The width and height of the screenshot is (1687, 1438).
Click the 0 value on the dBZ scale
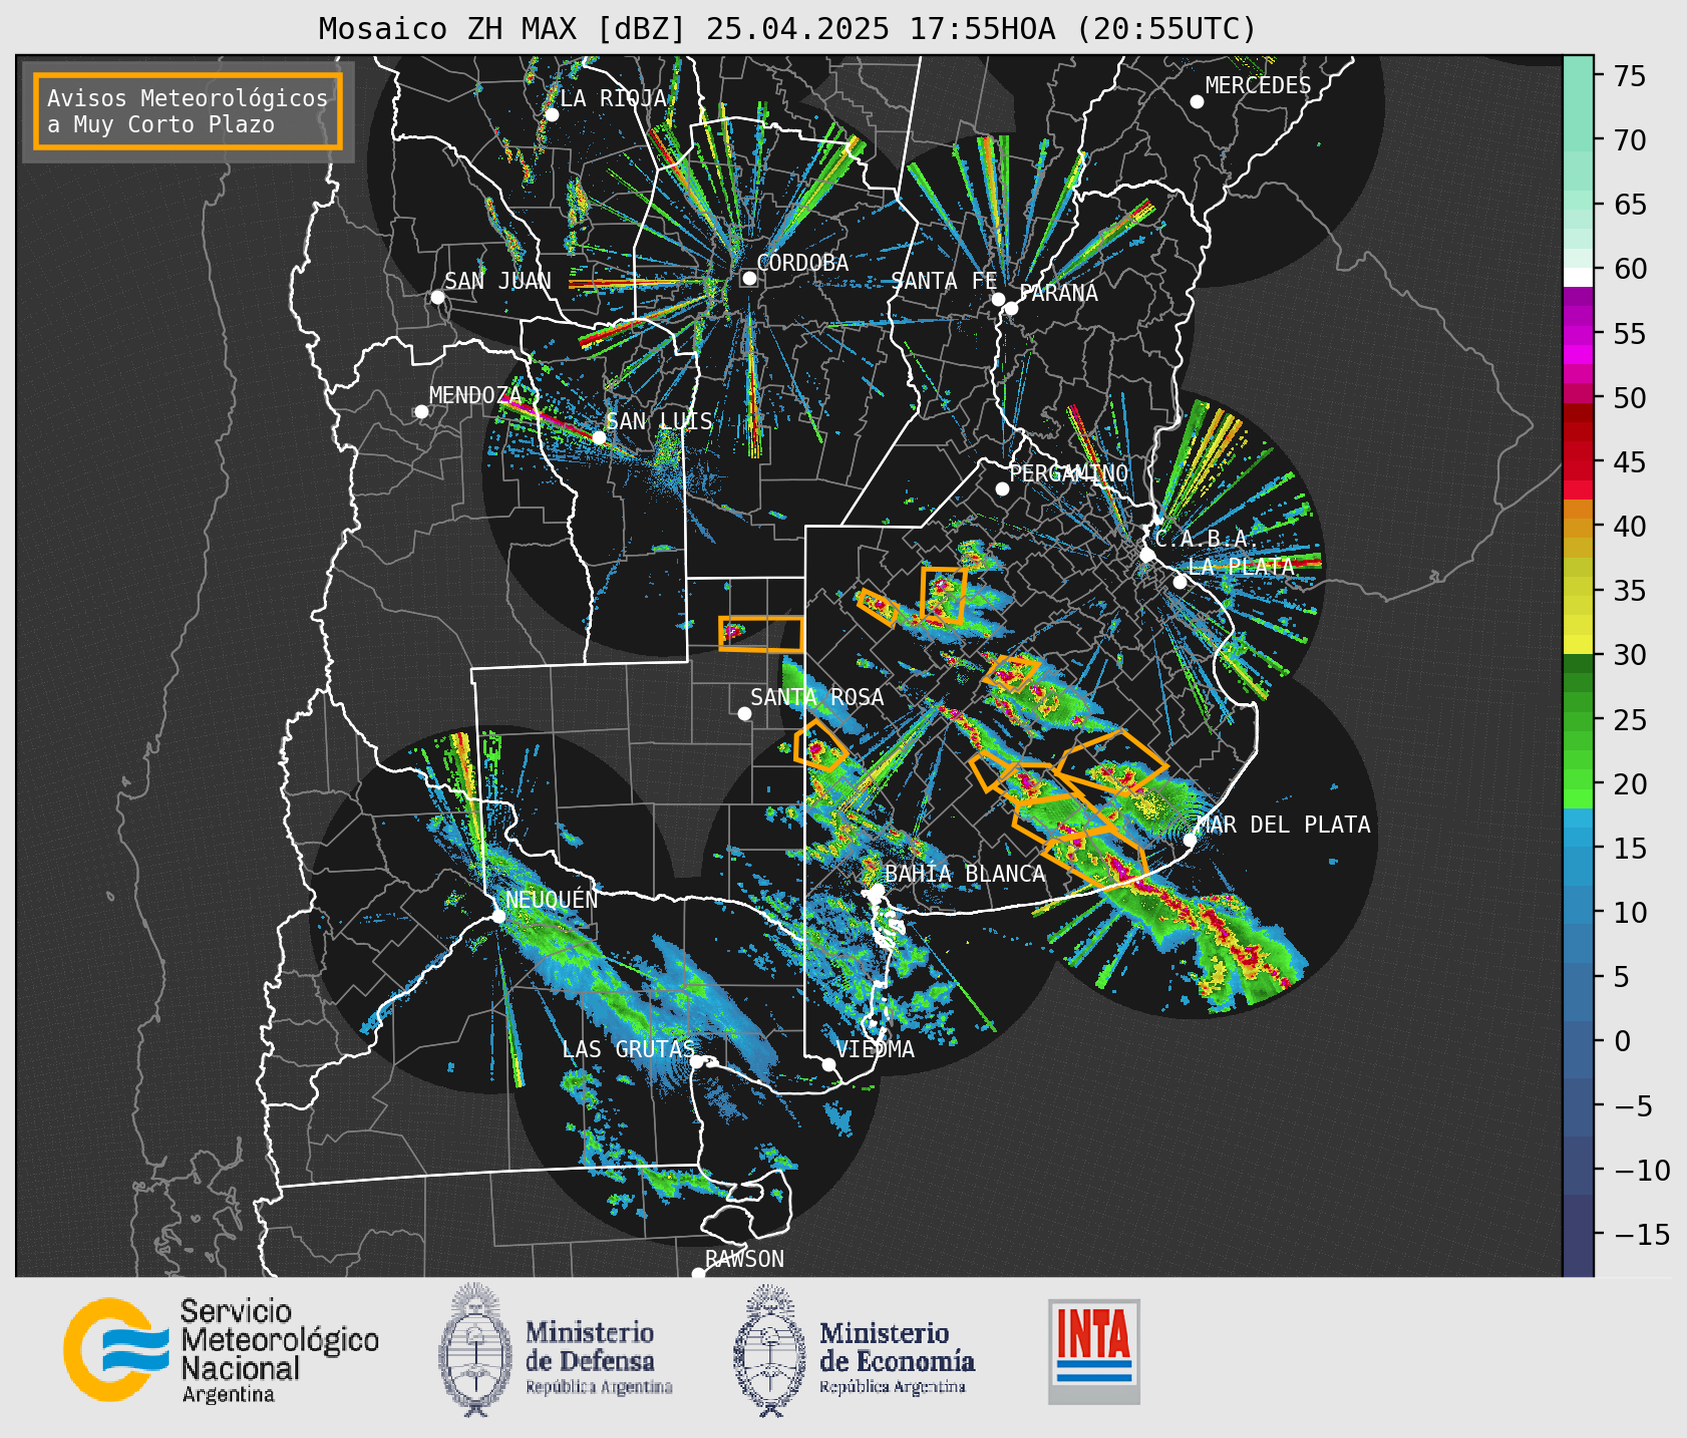1621,1041
